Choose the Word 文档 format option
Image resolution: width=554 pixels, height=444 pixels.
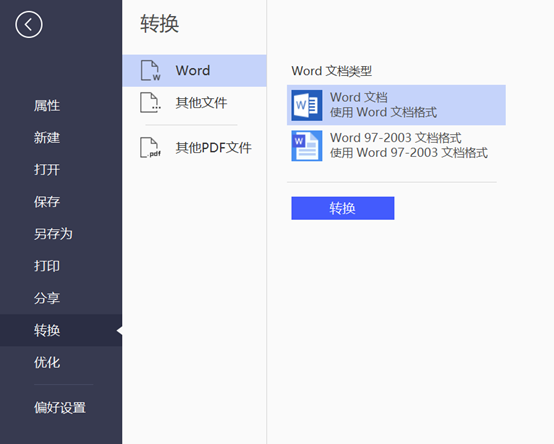(x=396, y=105)
